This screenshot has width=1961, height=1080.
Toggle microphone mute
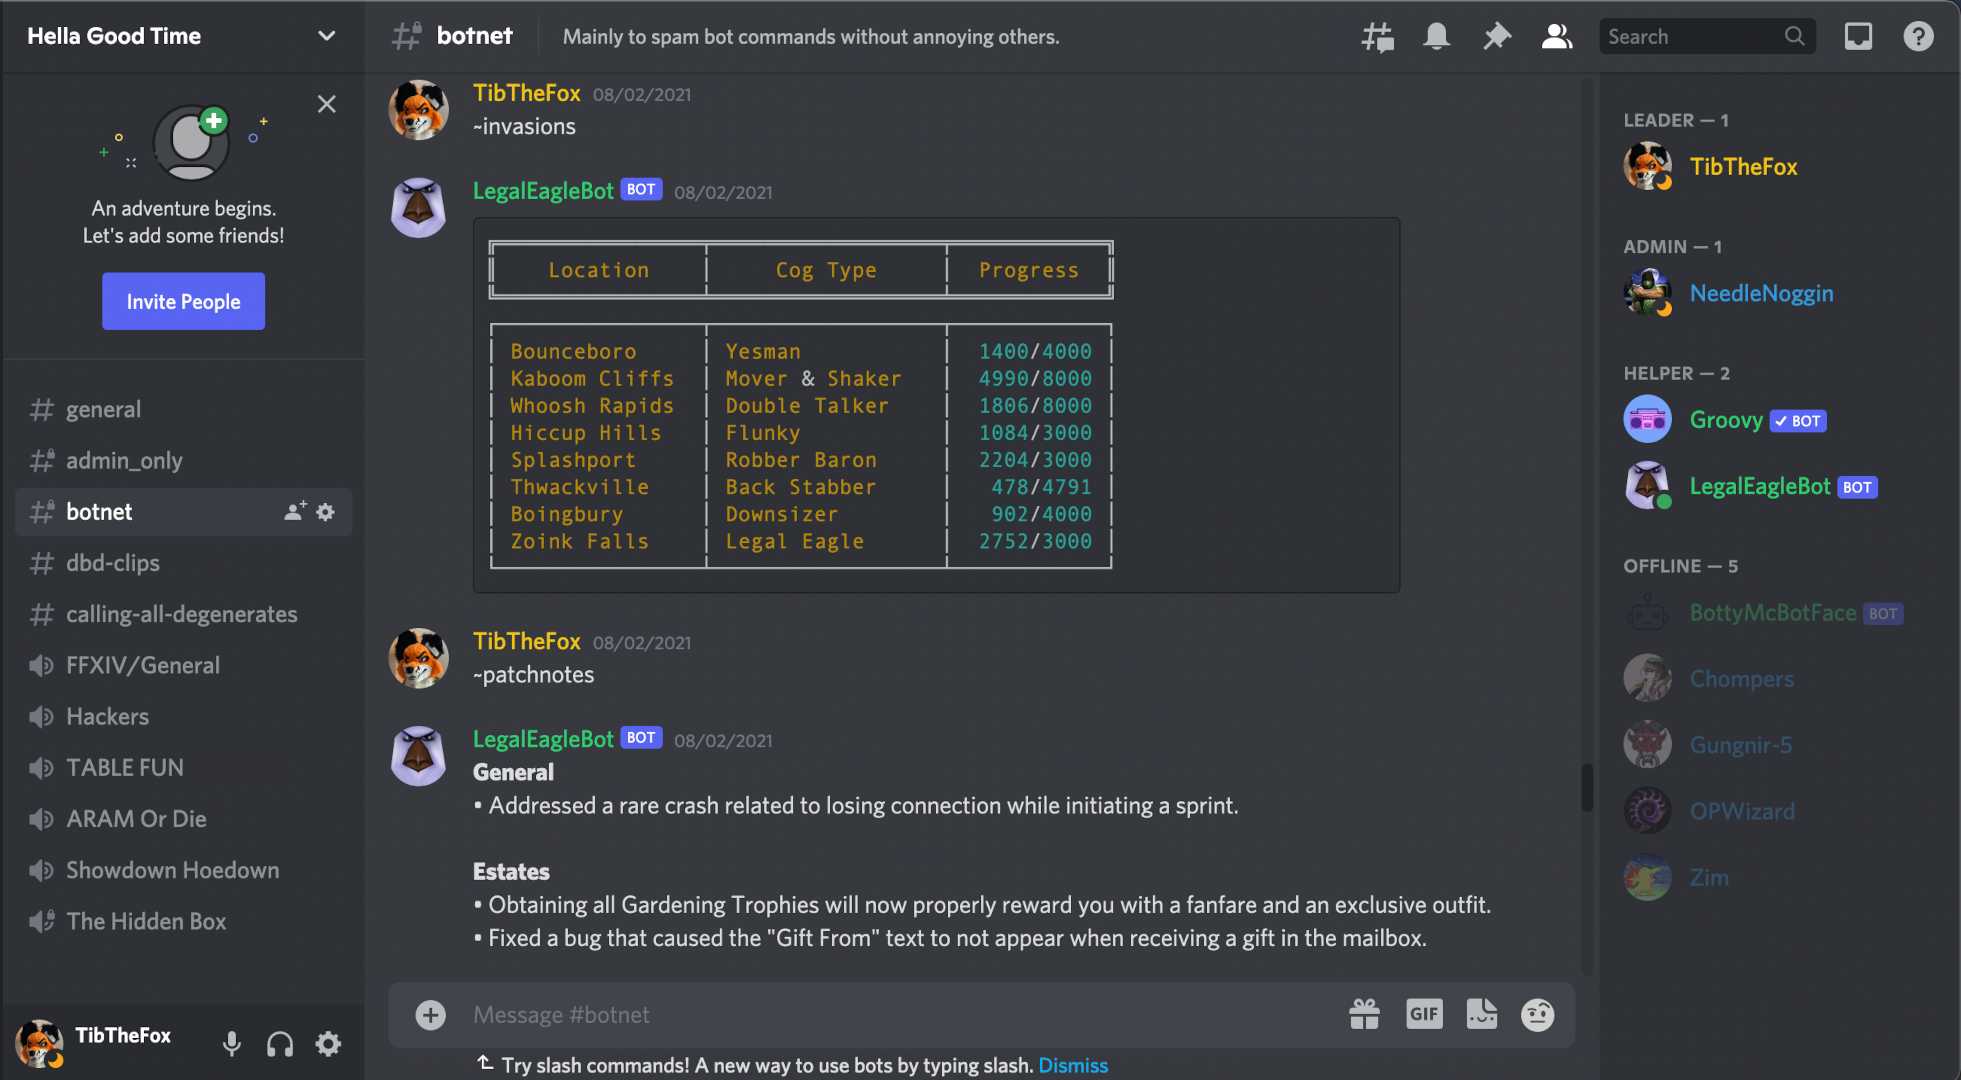coord(231,1044)
